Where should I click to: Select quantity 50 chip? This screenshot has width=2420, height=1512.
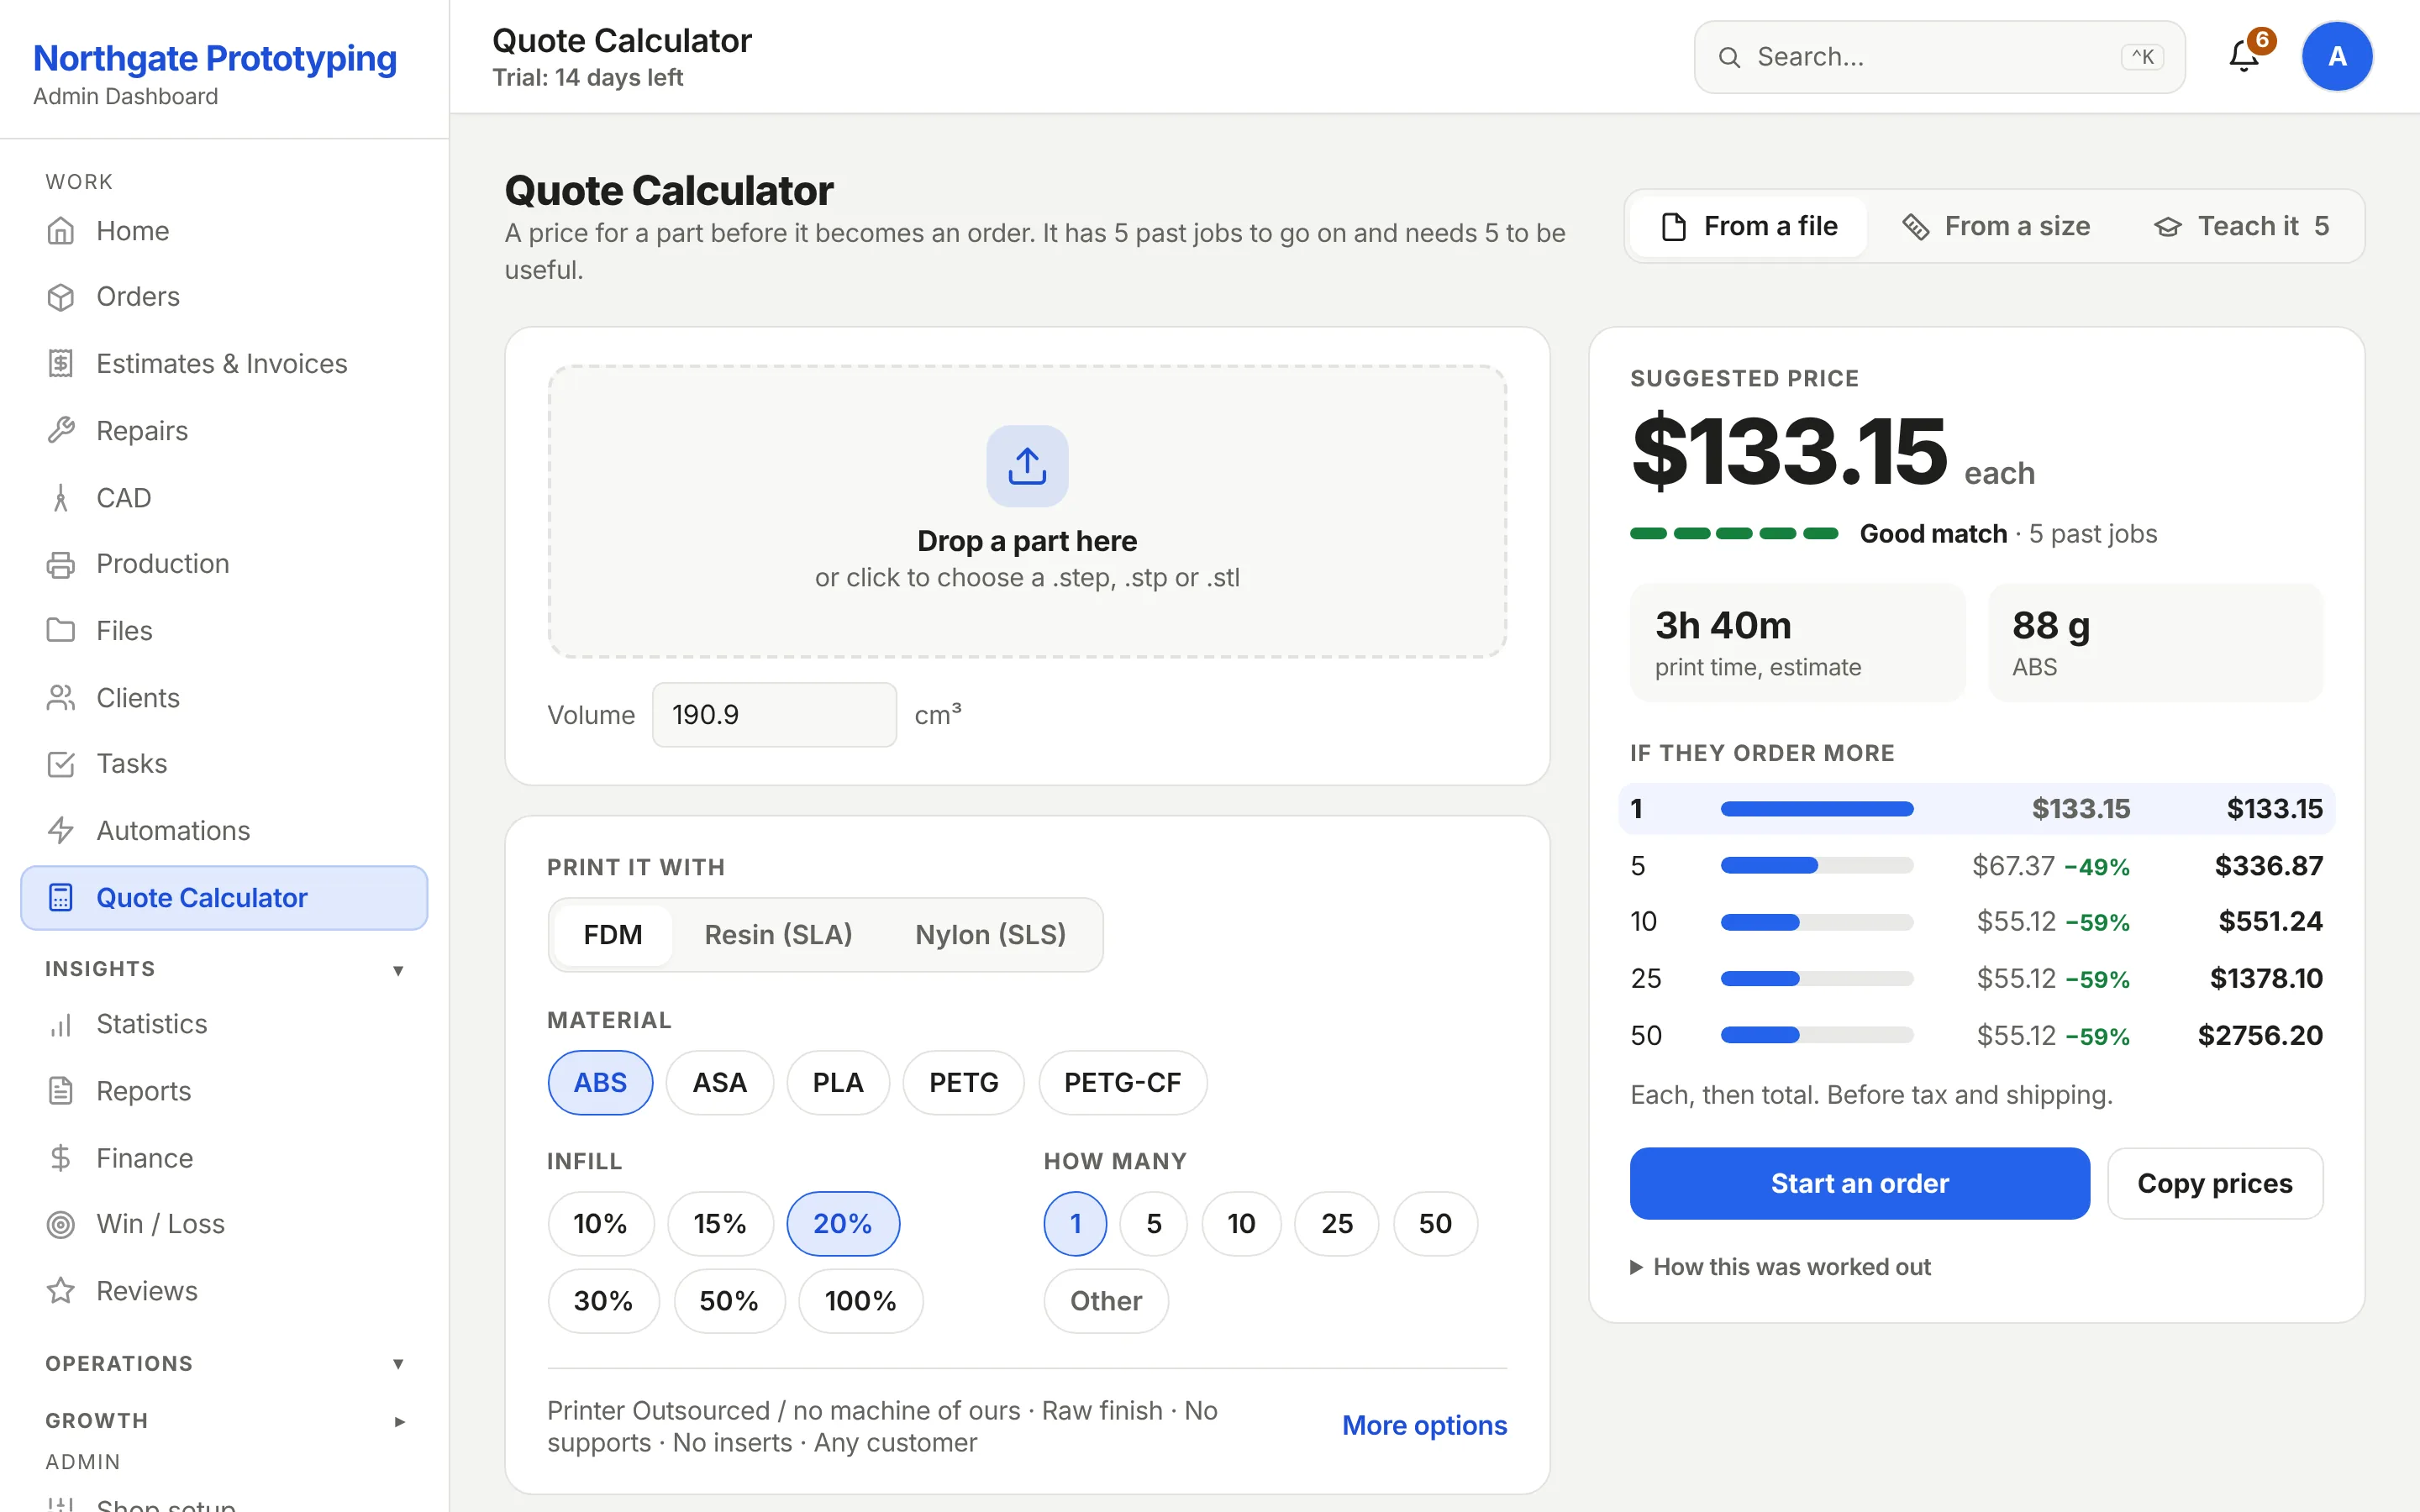click(x=1435, y=1224)
